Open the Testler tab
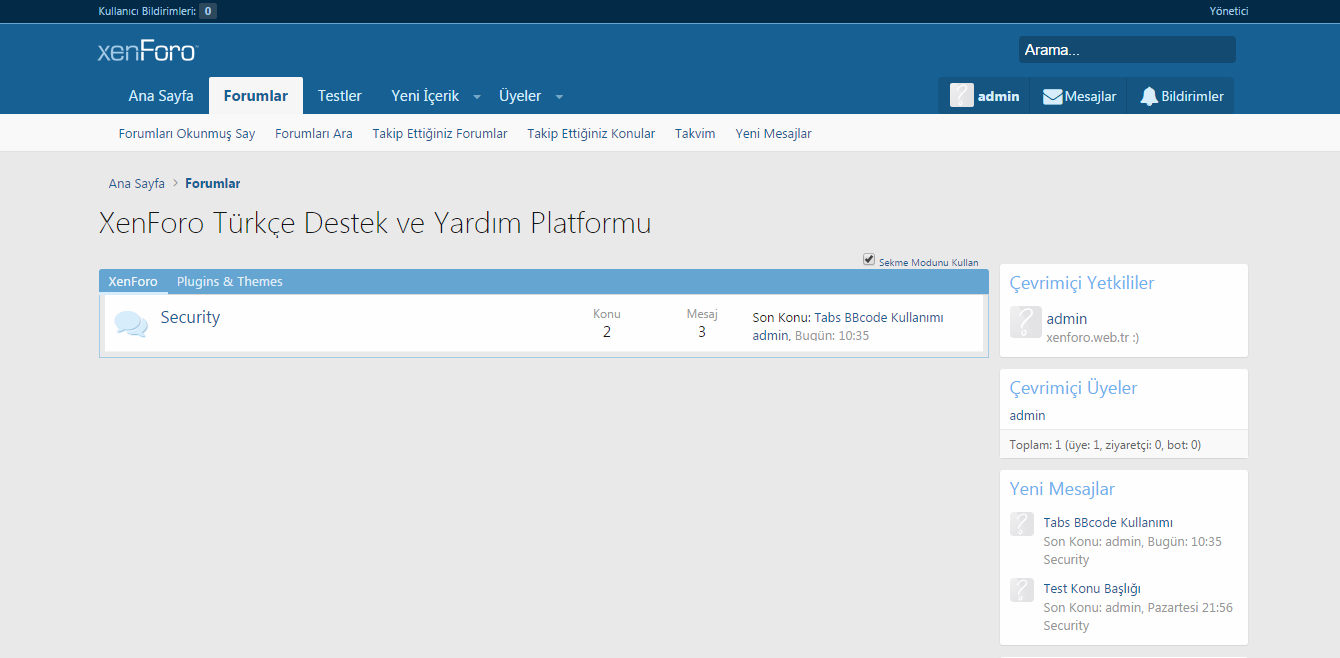Screen dimensions: 1340x658 [x=340, y=96]
